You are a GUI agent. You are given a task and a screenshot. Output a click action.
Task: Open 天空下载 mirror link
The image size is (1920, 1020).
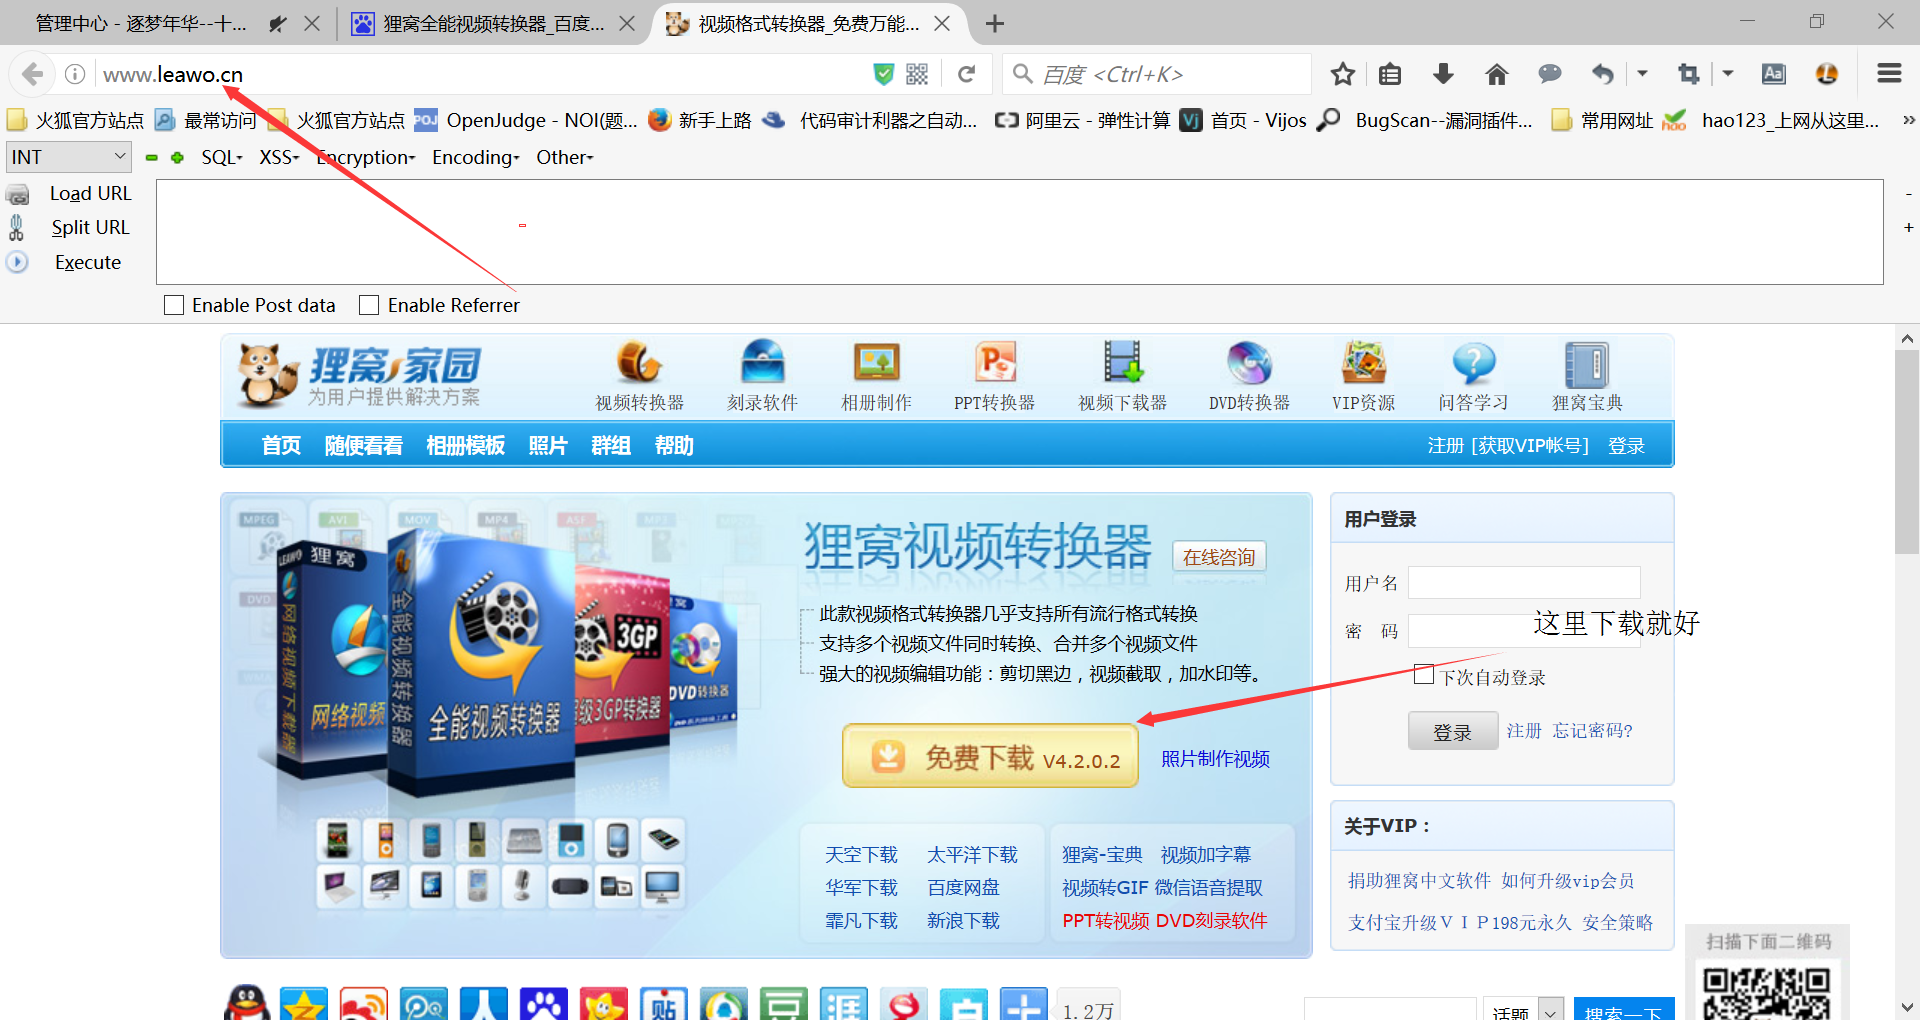pos(861,855)
